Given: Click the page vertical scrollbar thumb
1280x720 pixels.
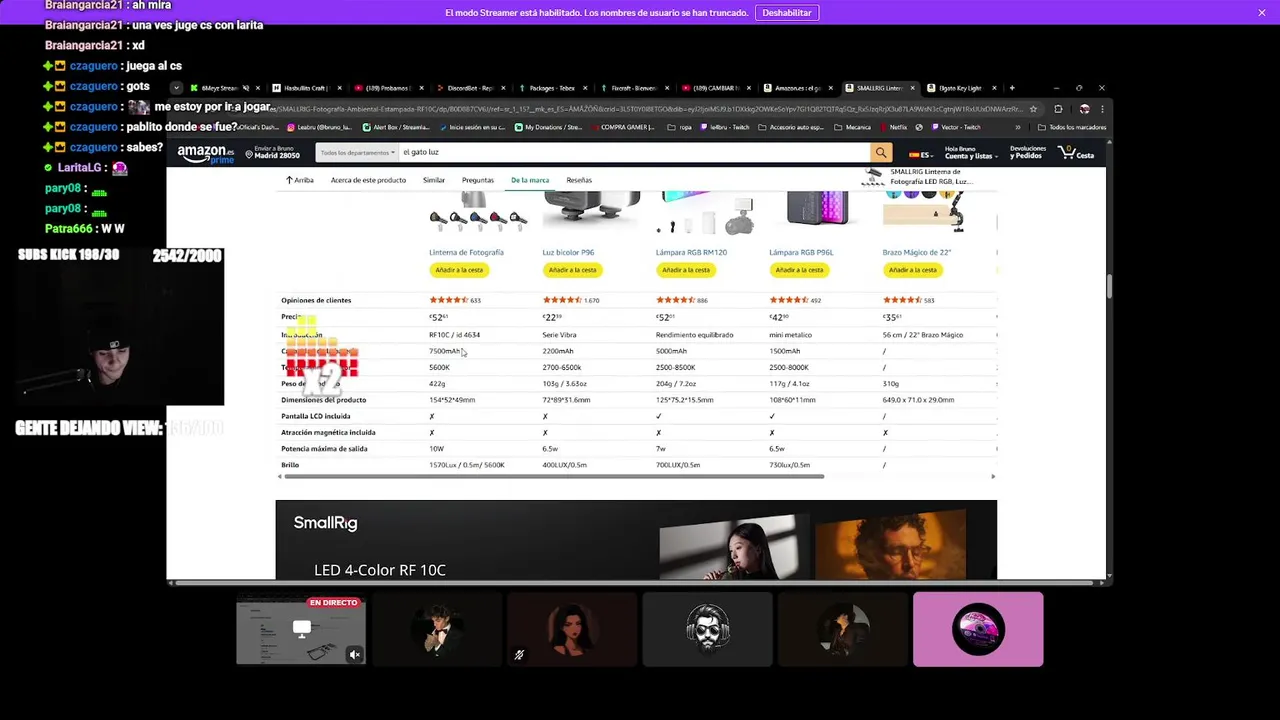Looking at the screenshot, I should coord(1109,285).
